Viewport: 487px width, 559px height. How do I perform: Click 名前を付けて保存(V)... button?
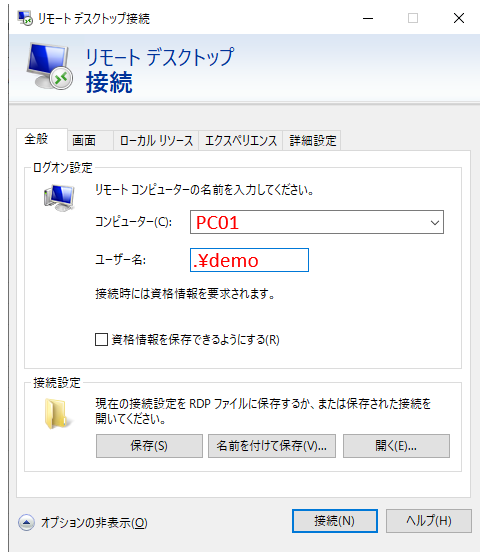[x=272, y=446]
